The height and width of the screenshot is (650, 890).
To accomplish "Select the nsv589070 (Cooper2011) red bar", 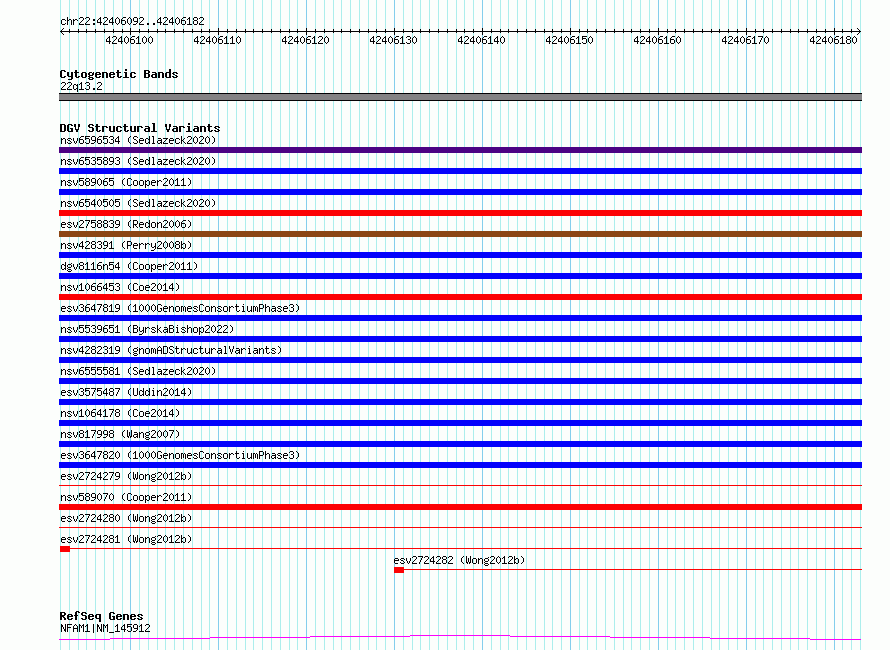I will point(460,507).
